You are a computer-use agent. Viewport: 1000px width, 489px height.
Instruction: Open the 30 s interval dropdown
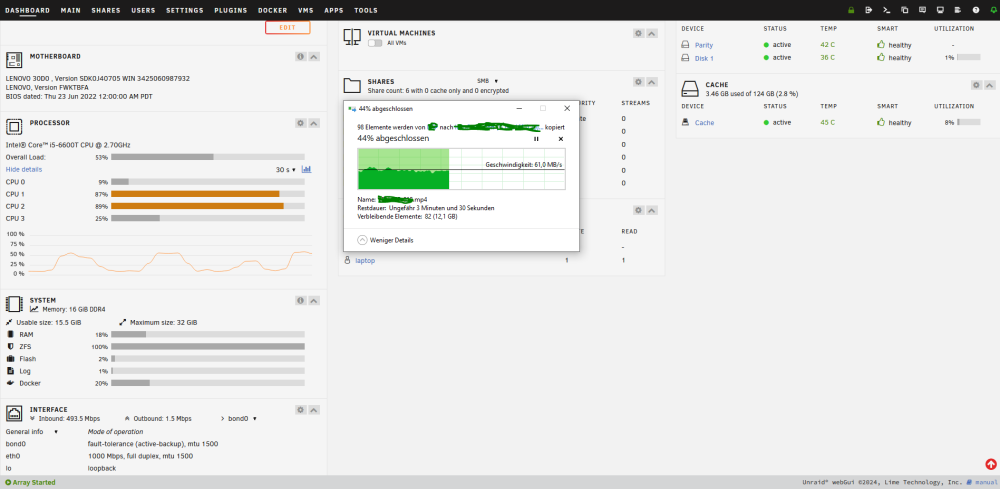(x=286, y=170)
